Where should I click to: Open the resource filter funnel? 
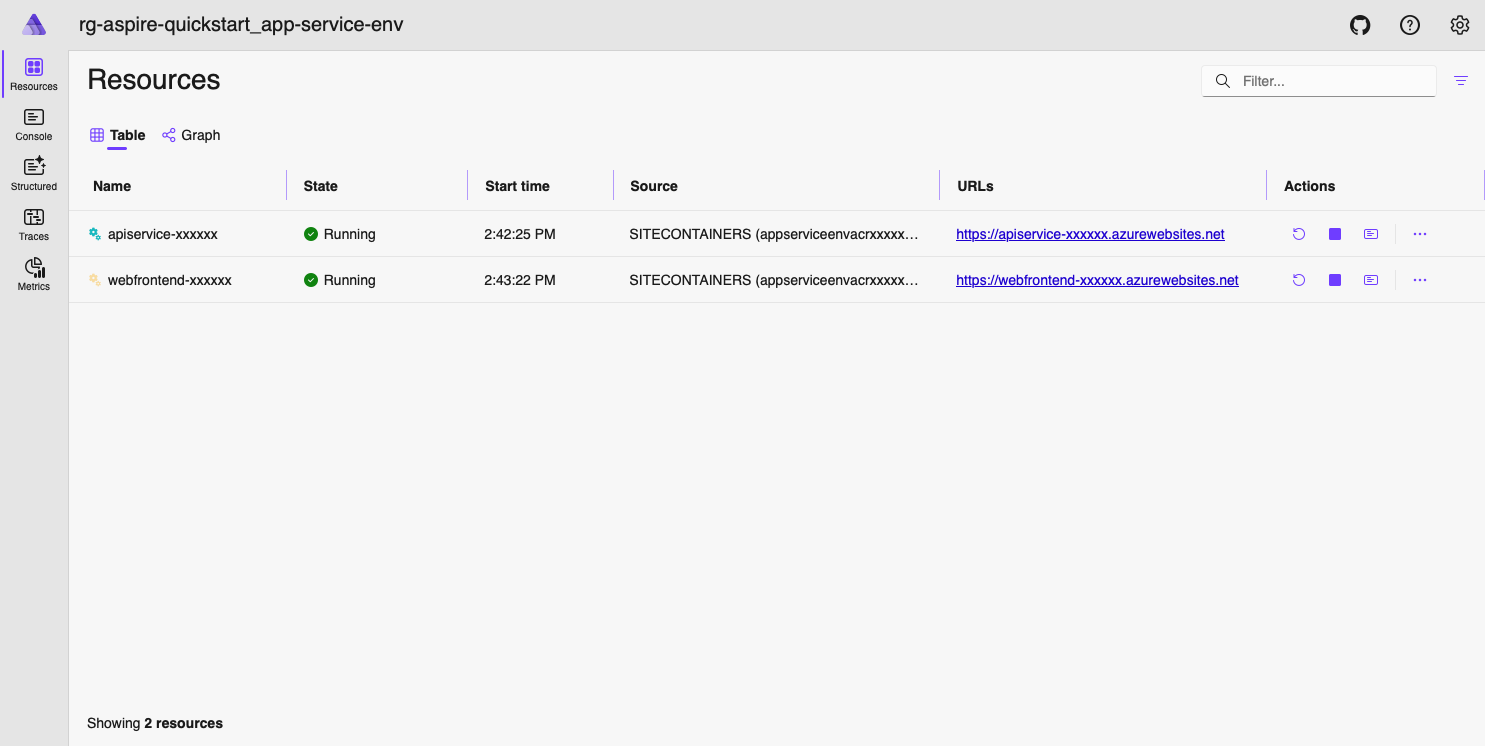[1461, 80]
